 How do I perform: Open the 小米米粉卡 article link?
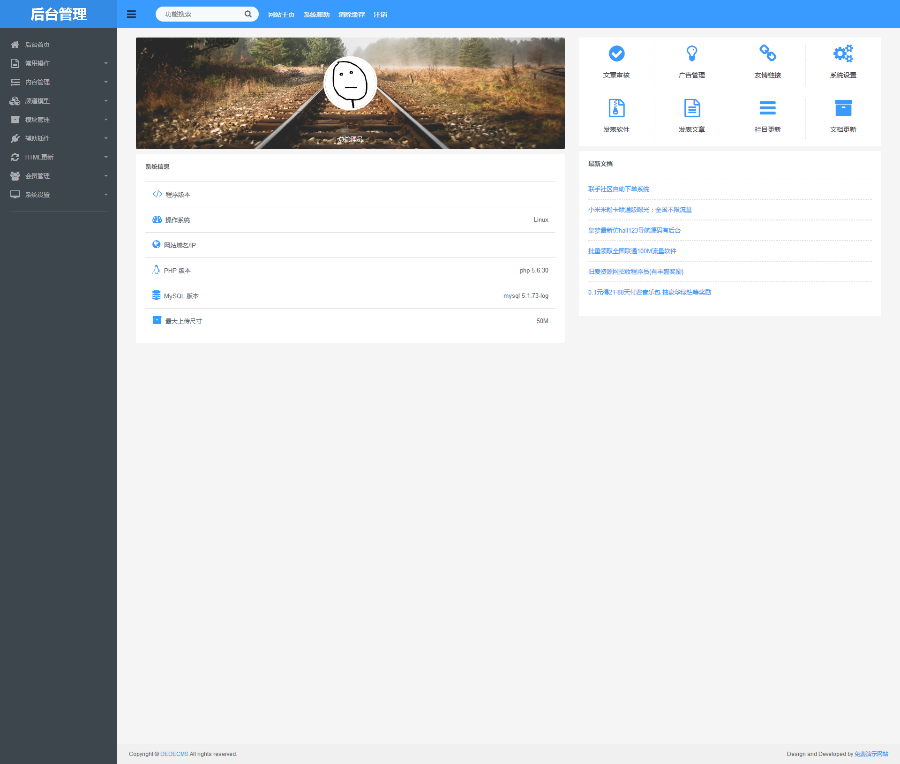point(640,210)
